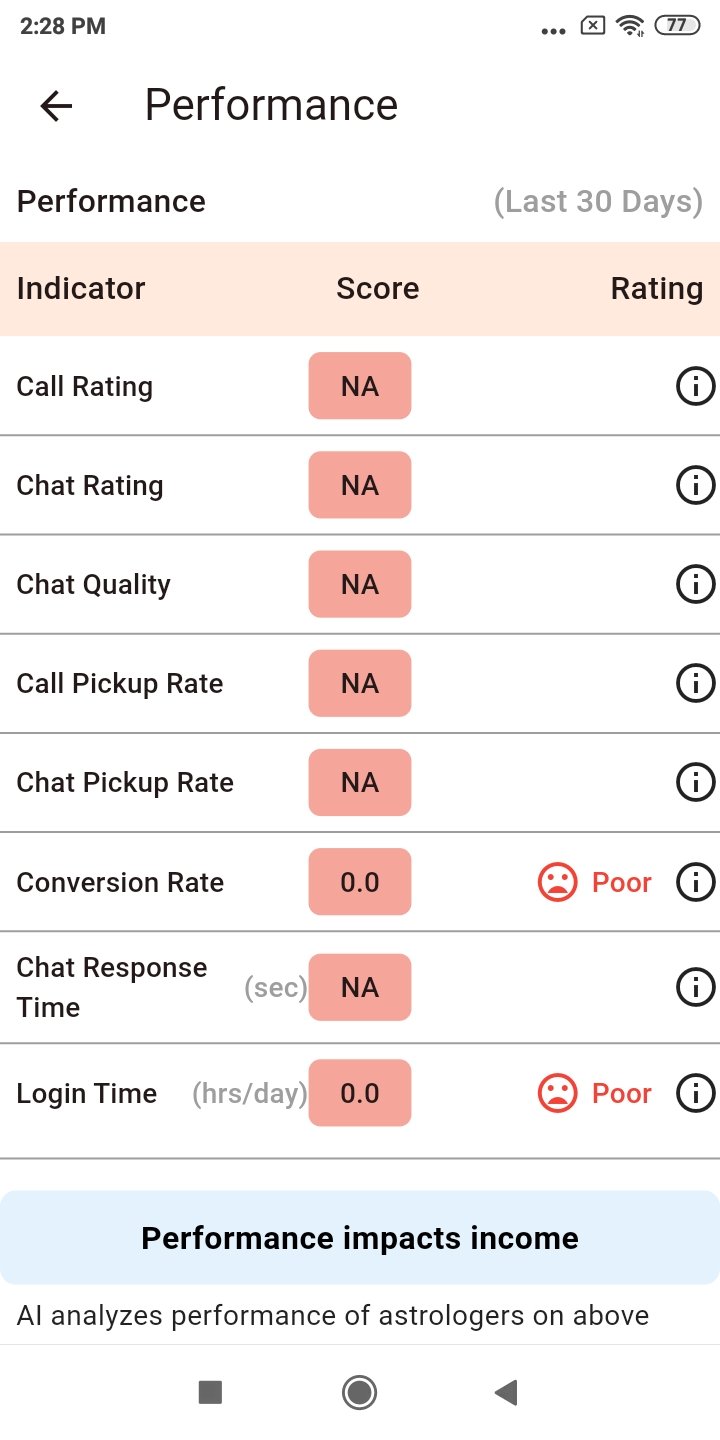Tap Chat Quality info icon
This screenshot has height=1440, width=720.
click(695, 584)
